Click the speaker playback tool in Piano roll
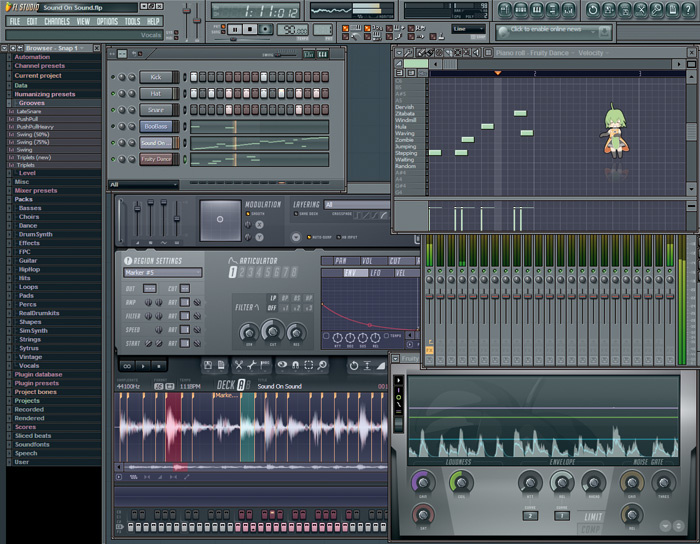 (476, 53)
